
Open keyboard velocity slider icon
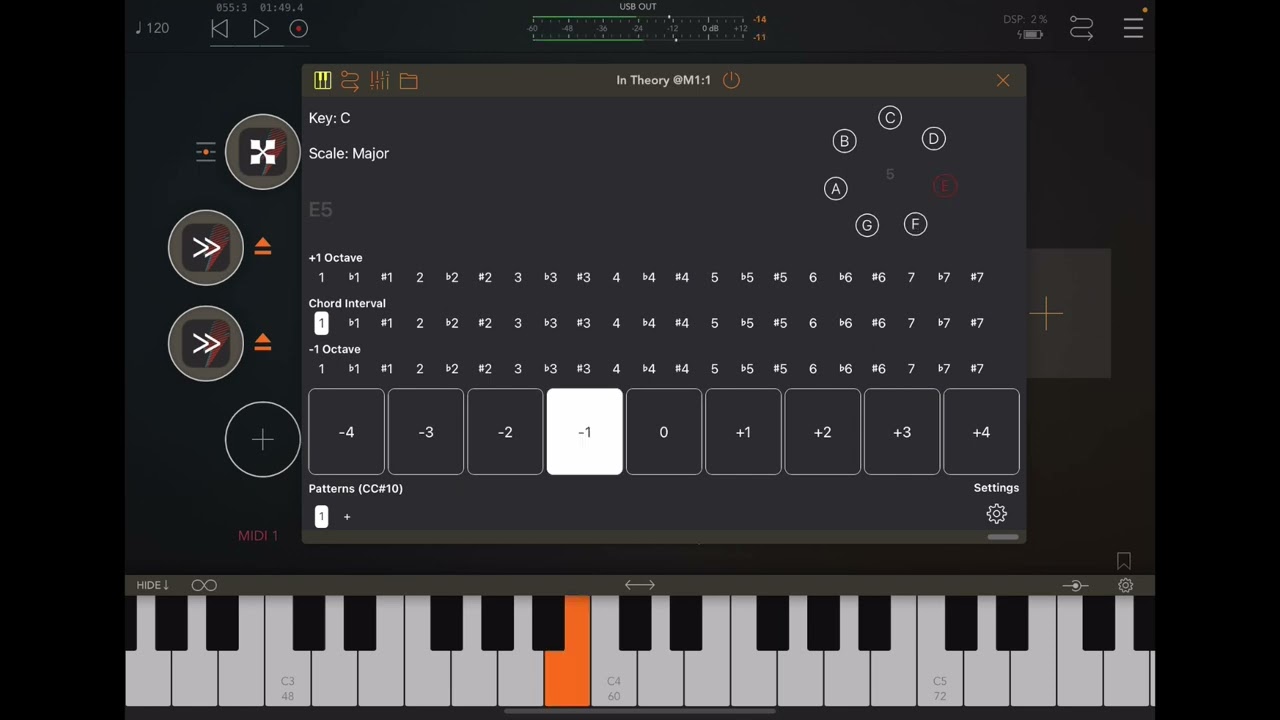[x=1075, y=585]
